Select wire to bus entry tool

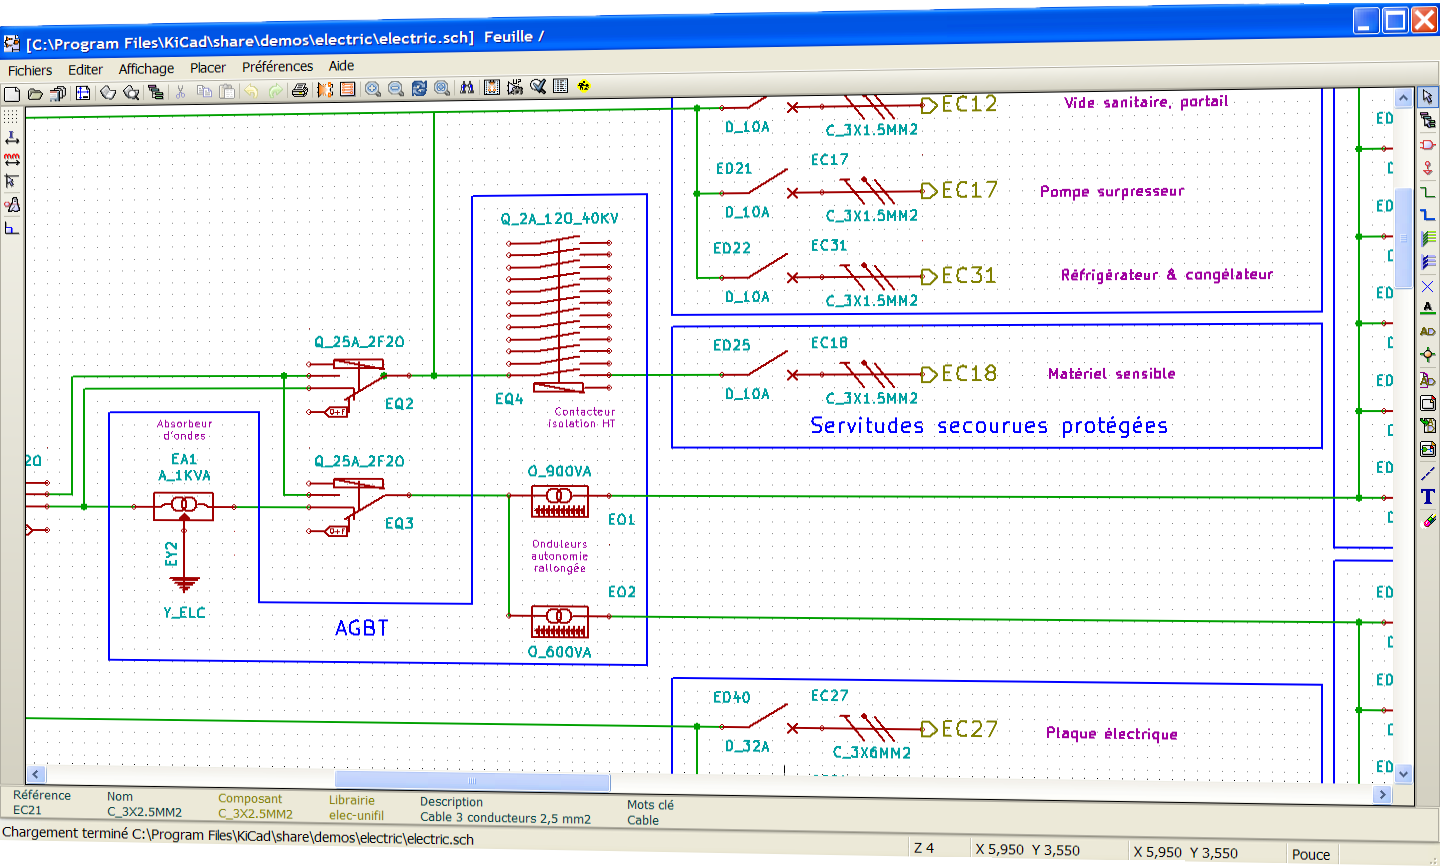(x=1428, y=238)
